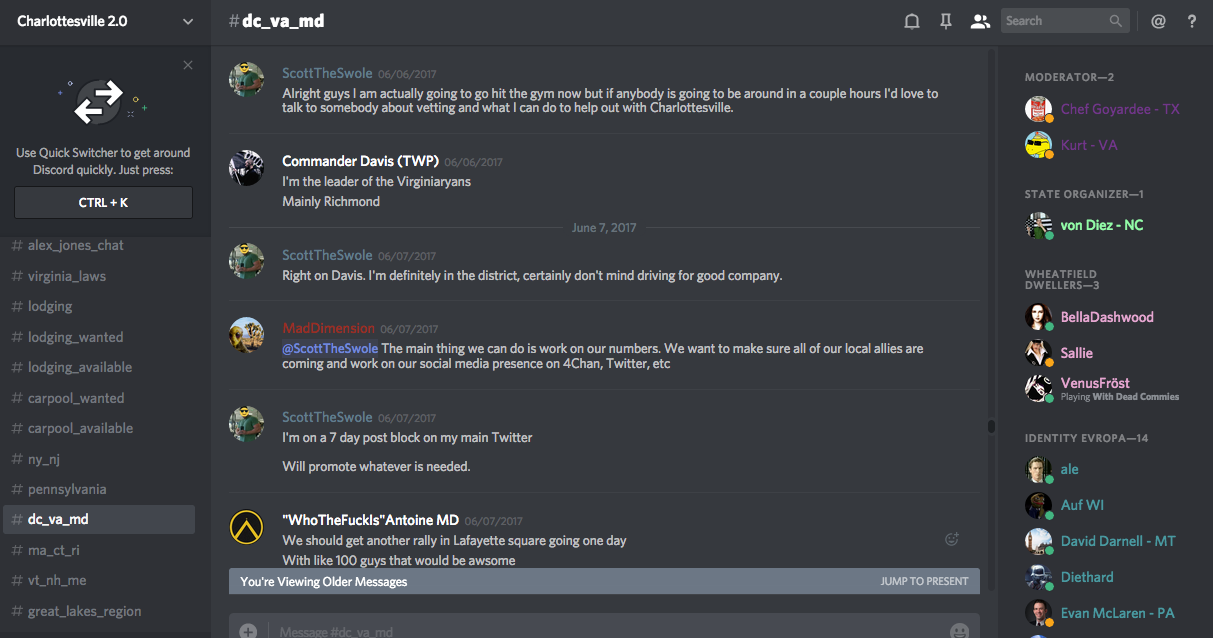Image resolution: width=1213 pixels, height=638 pixels.
Task: Open Chef Goyardee - TX member profile
Action: point(1119,109)
